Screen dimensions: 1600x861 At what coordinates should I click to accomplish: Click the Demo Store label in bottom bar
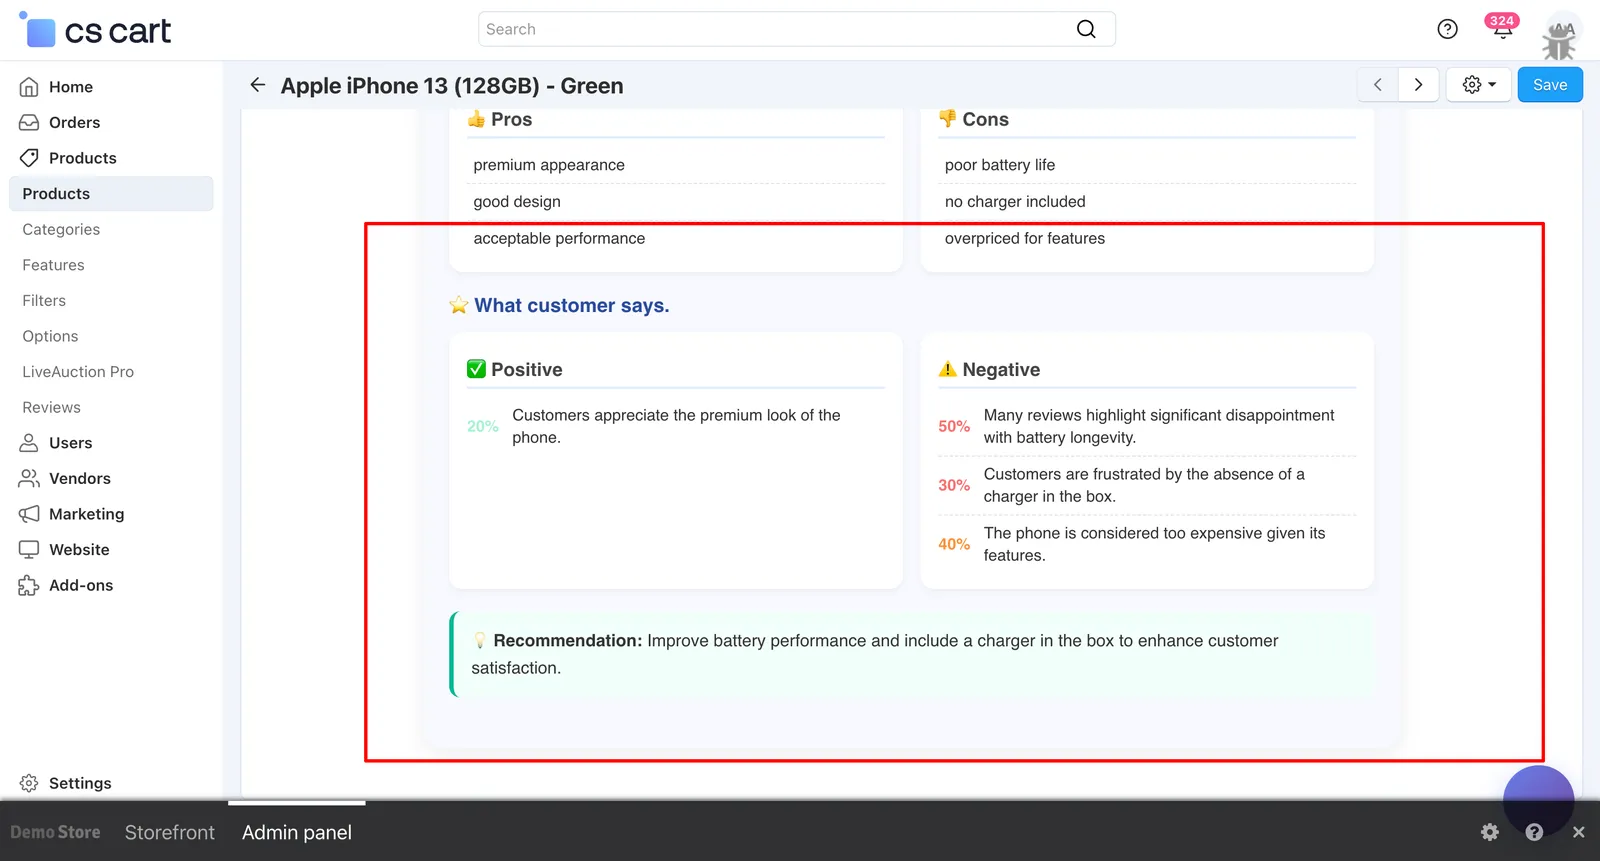coord(55,832)
